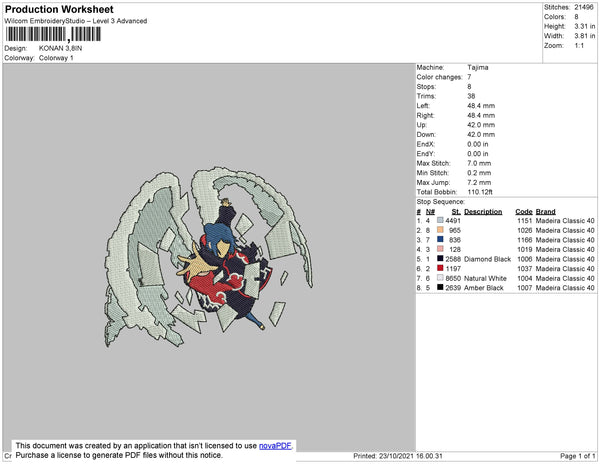Select the 'Diamond Black' description text
The height and width of the screenshot is (464, 600).
(487, 259)
